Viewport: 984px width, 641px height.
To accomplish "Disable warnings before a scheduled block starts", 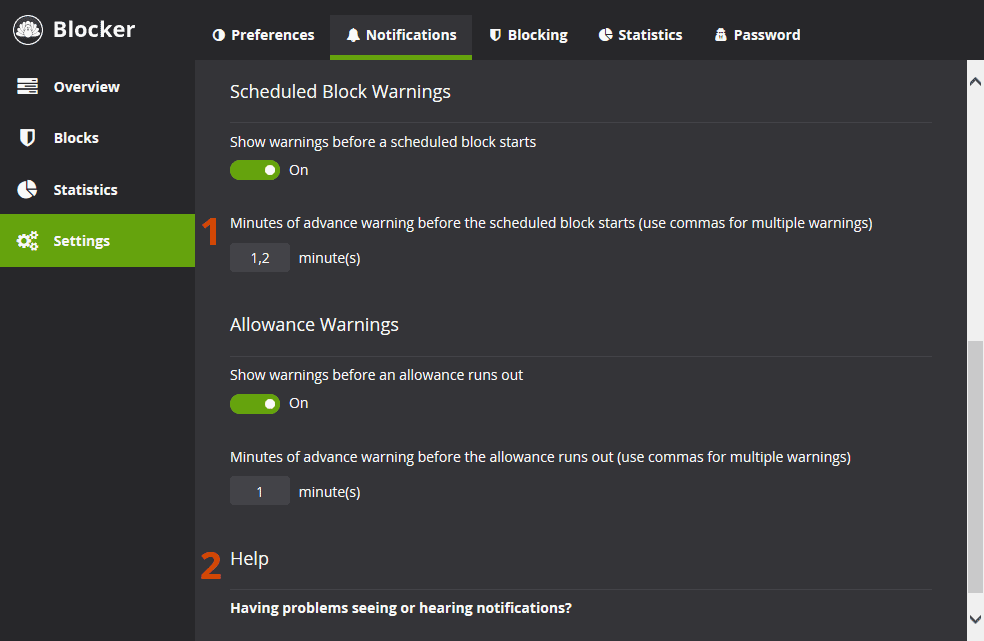I will point(255,170).
